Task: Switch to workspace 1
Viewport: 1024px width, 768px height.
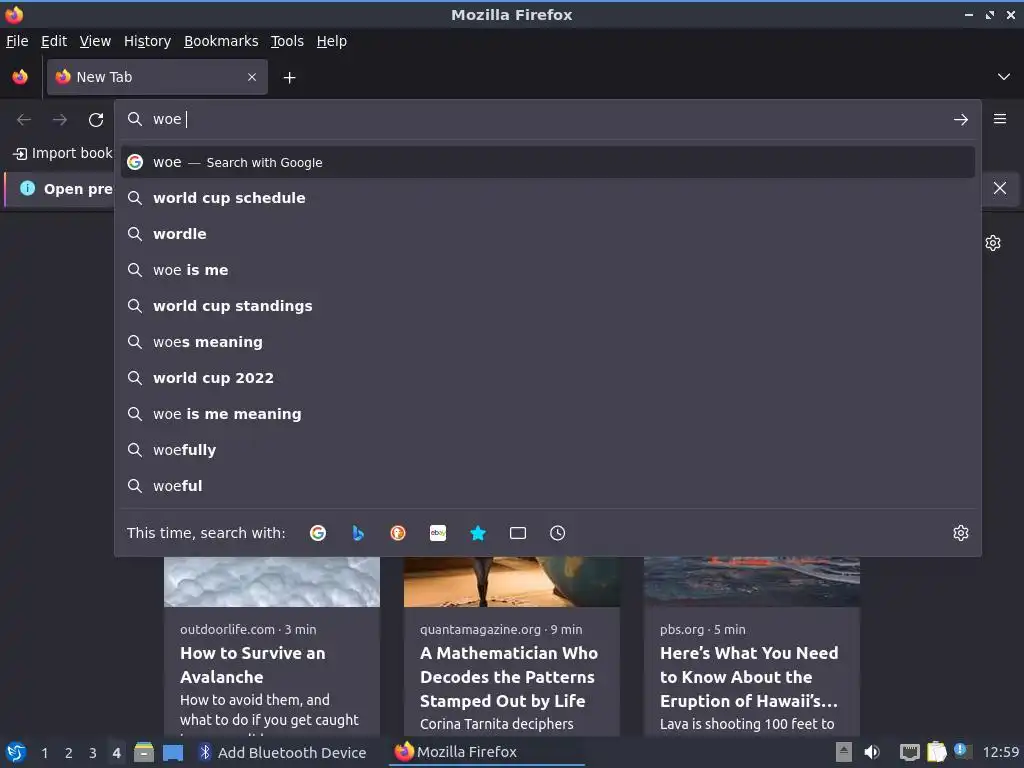Action: click(x=44, y=753)
